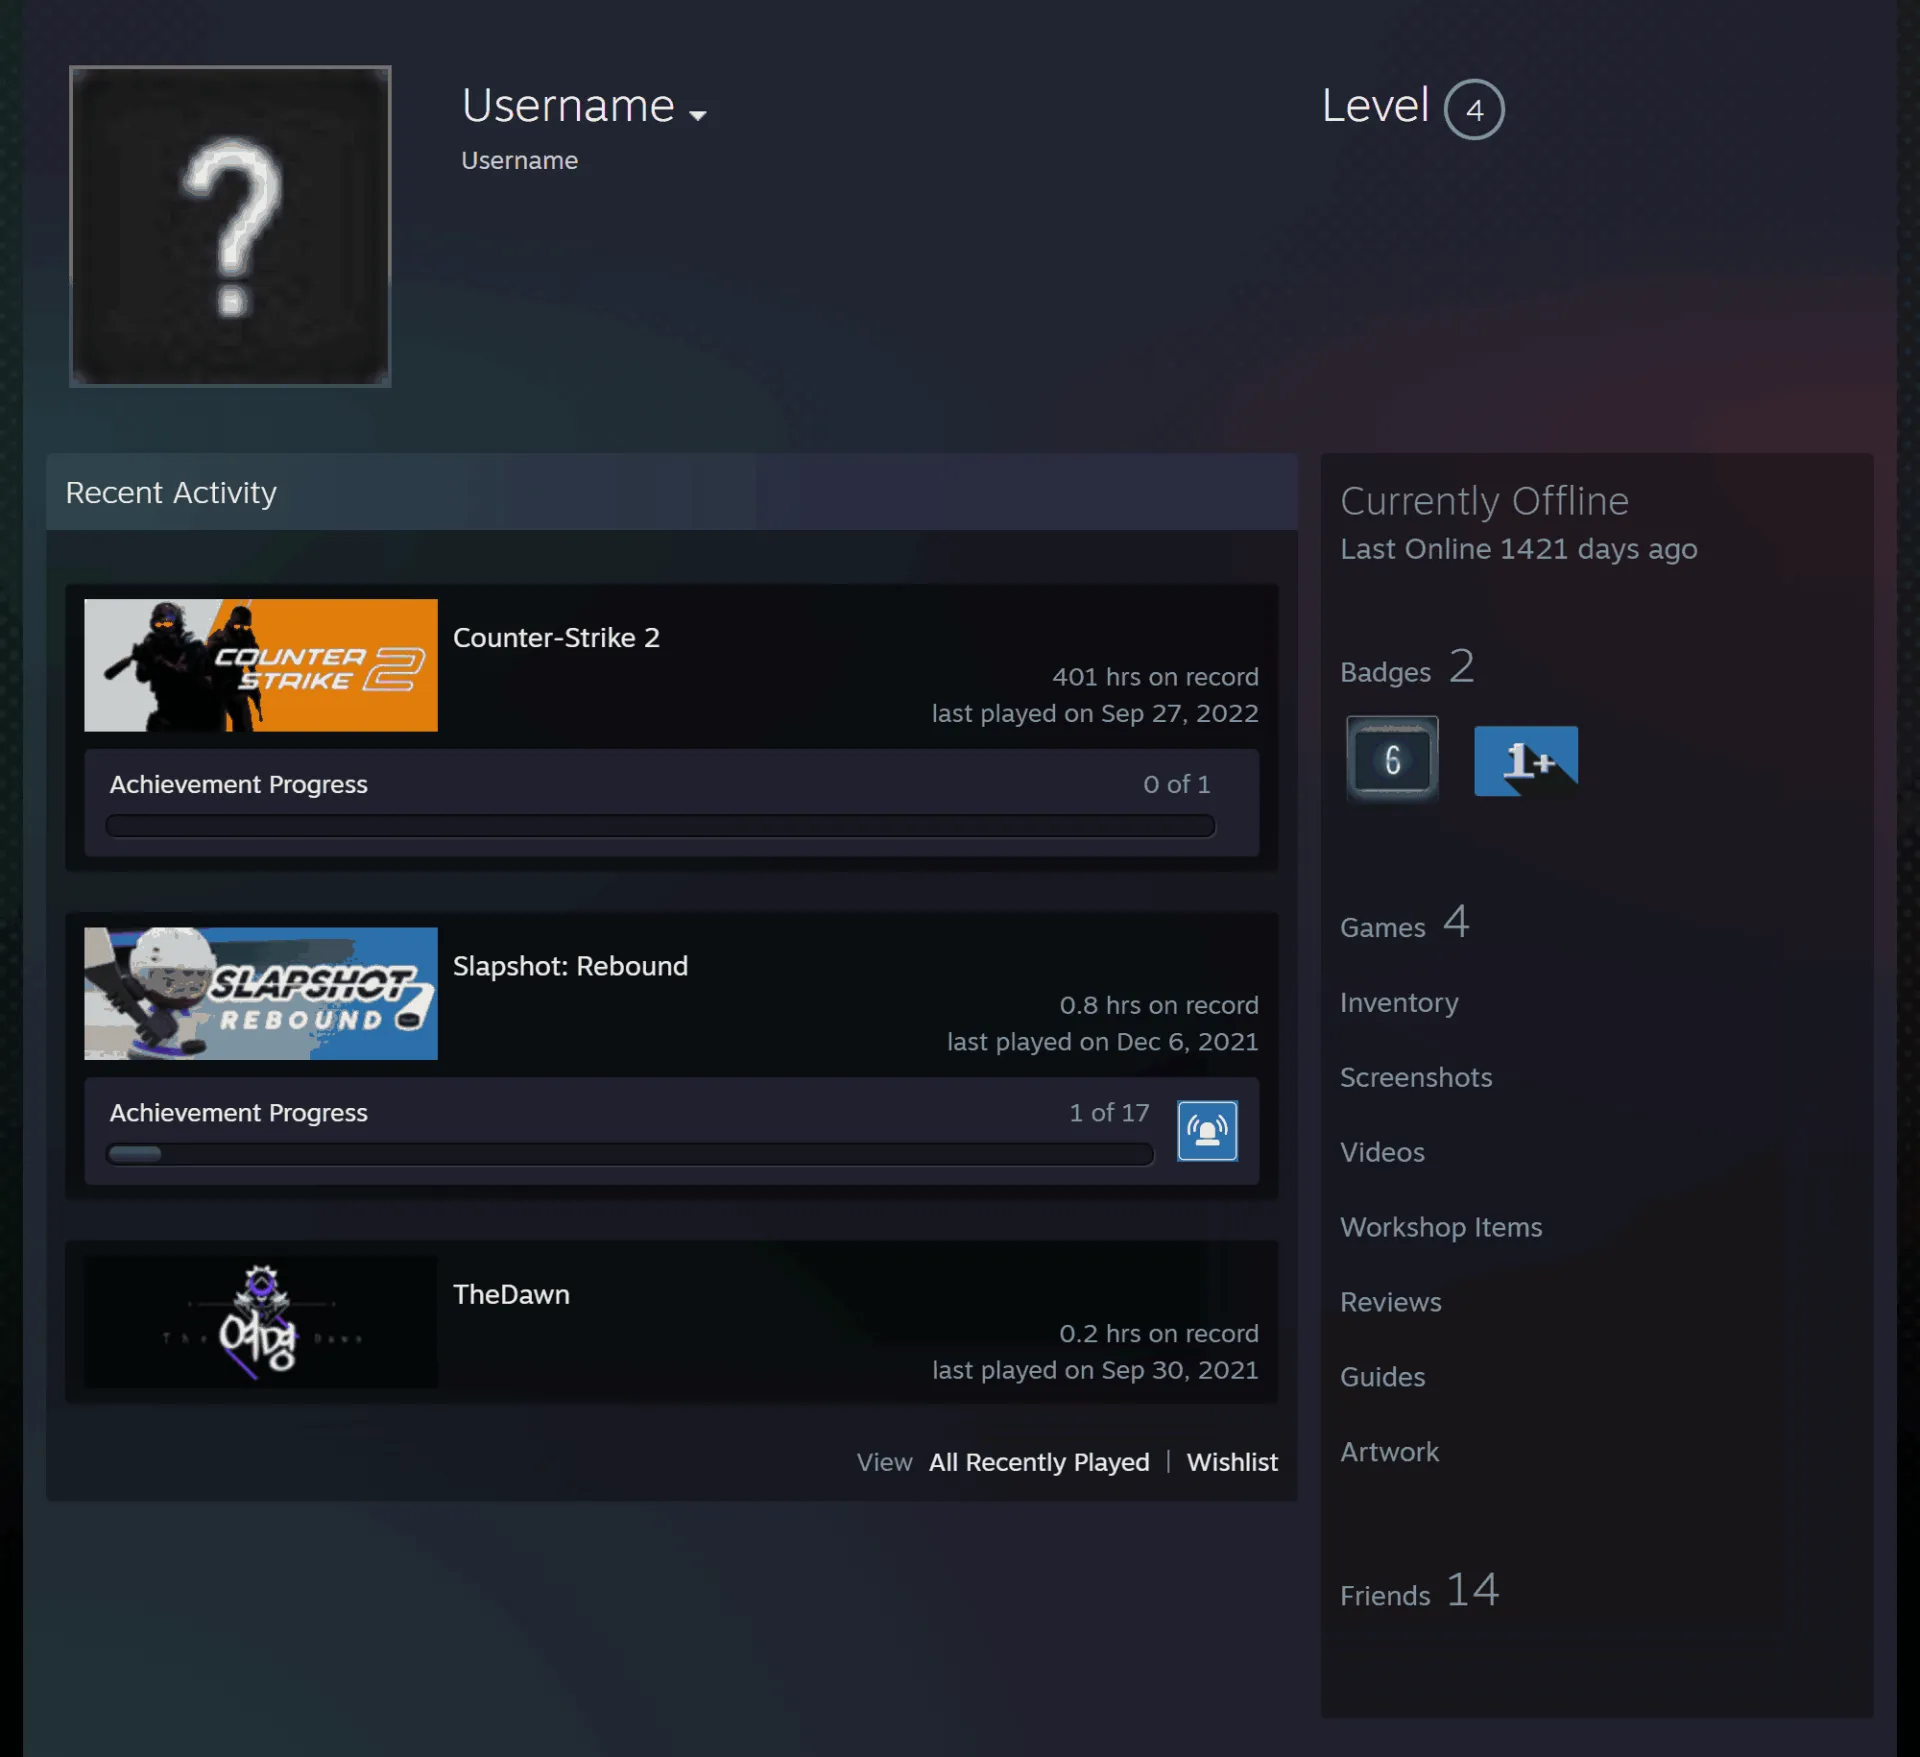This screenshot has height=1757, width=1920.
Task: Open the Username dropdown arrow
Action: [x=698, y=115]
